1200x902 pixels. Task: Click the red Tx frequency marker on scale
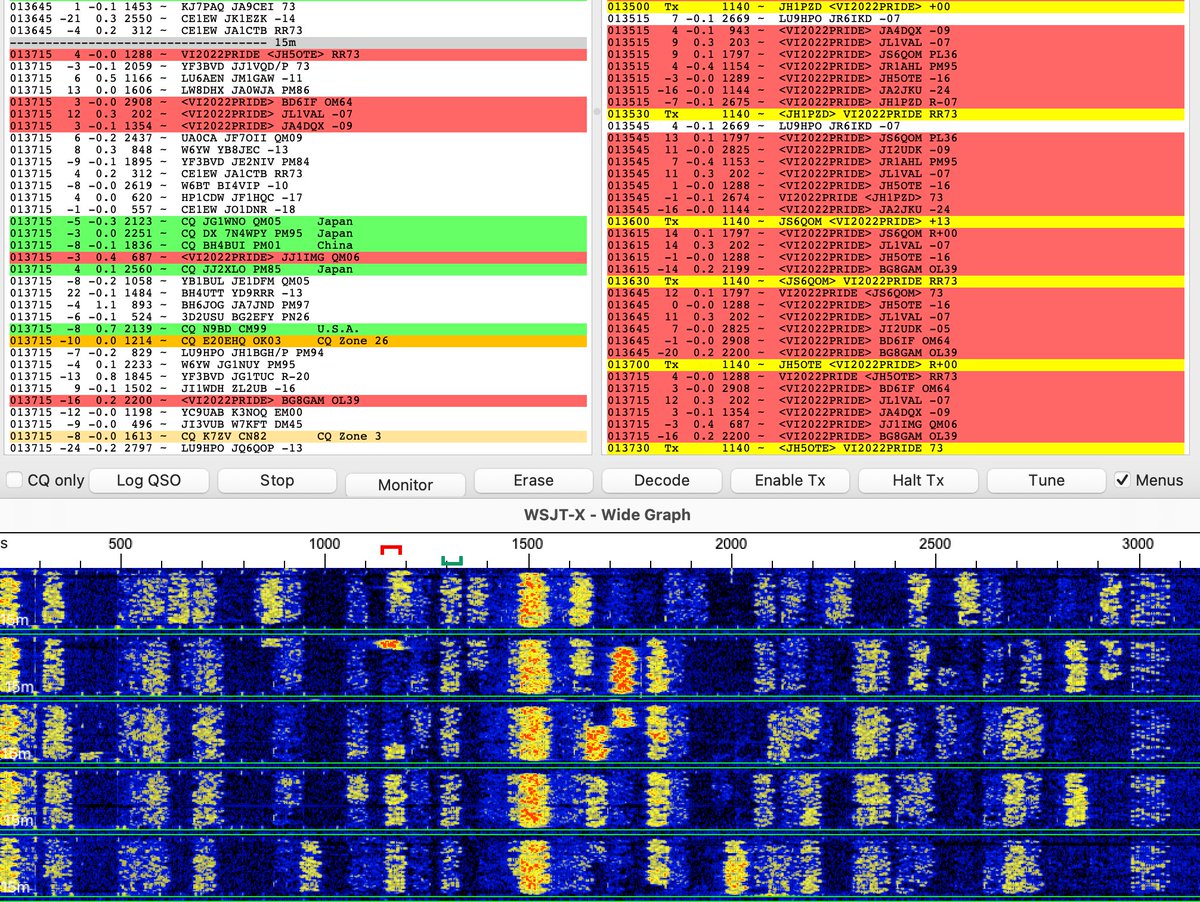tap(391, 549)
